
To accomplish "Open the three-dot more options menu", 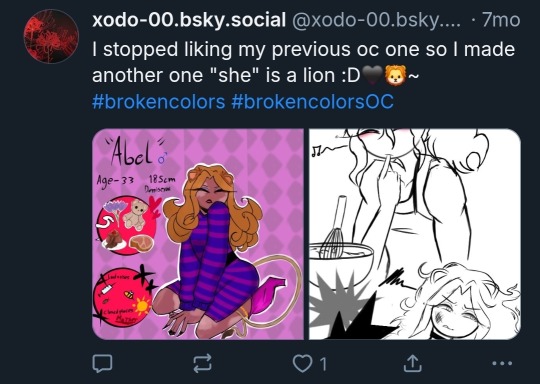I will pyautogui.click(x=502, y=363).
